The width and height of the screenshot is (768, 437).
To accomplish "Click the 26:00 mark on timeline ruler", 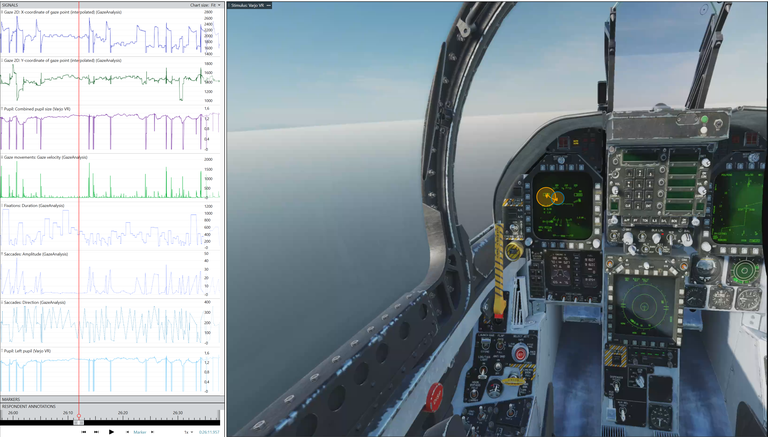I will (13, 413).
